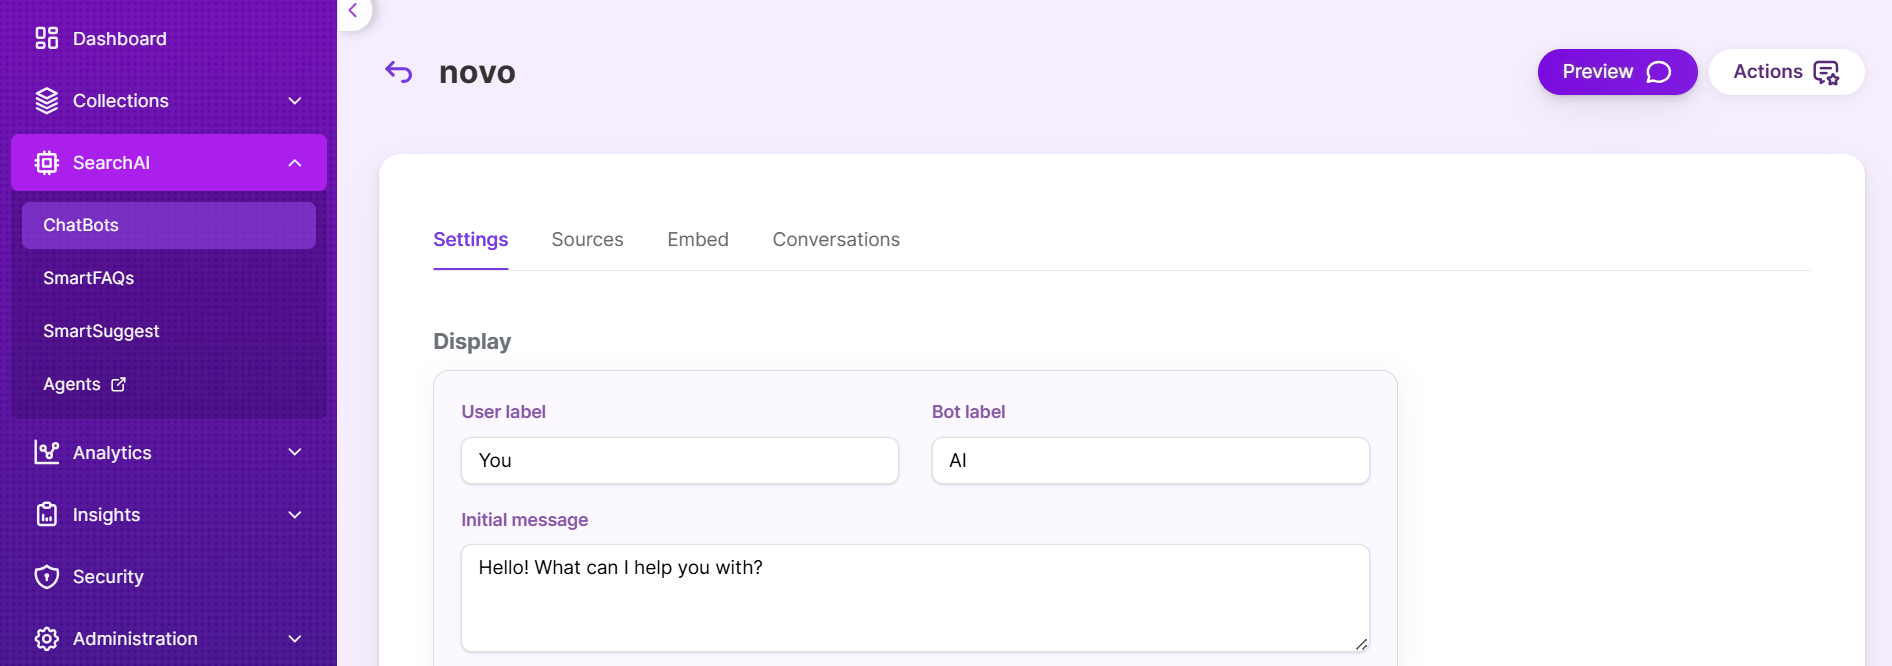
Task: Switch to the Conversations tab
Action: [x=836, y=239]
